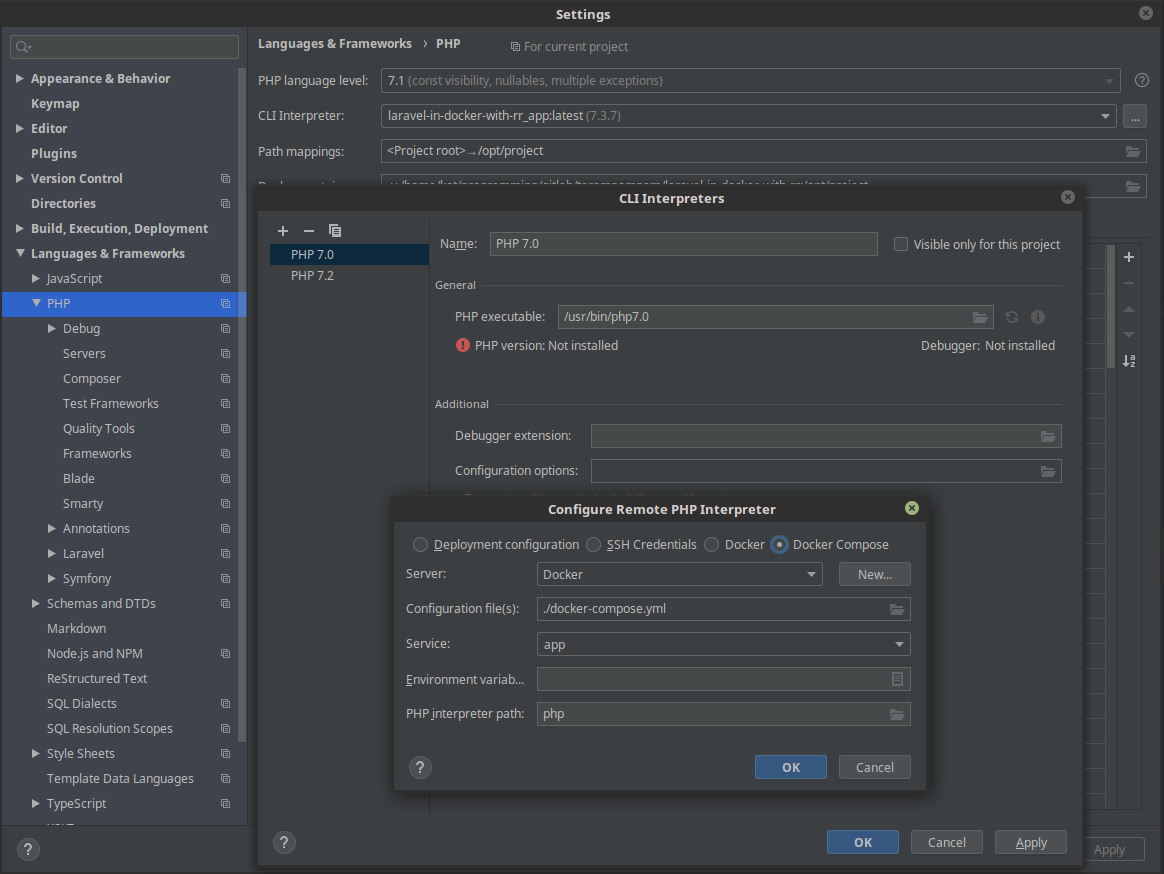Open Server dropdown showing Docker
1164x874 pixels.
click(x=679, y=574)
